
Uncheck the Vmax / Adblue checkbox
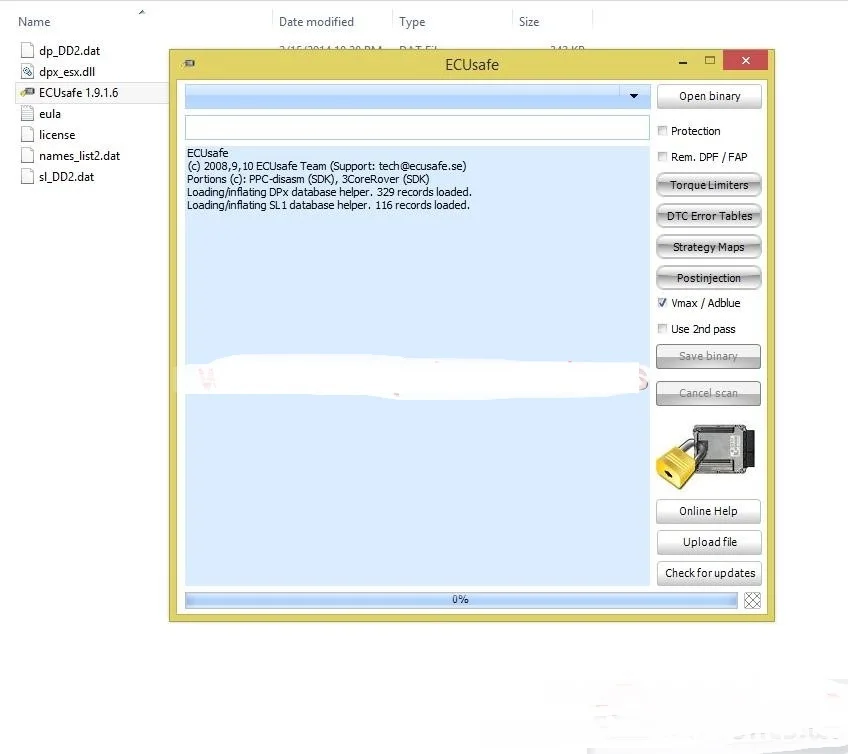[x=662, y=302]
